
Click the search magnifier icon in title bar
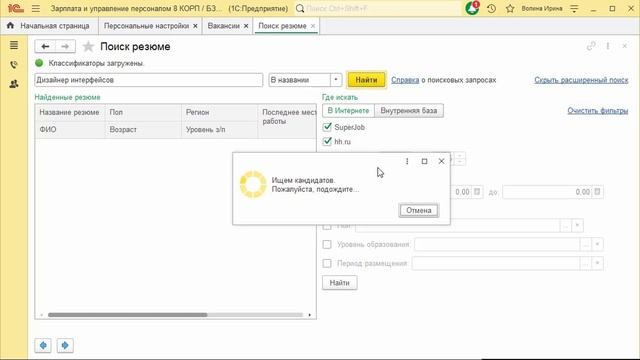[x=300, y=8]
